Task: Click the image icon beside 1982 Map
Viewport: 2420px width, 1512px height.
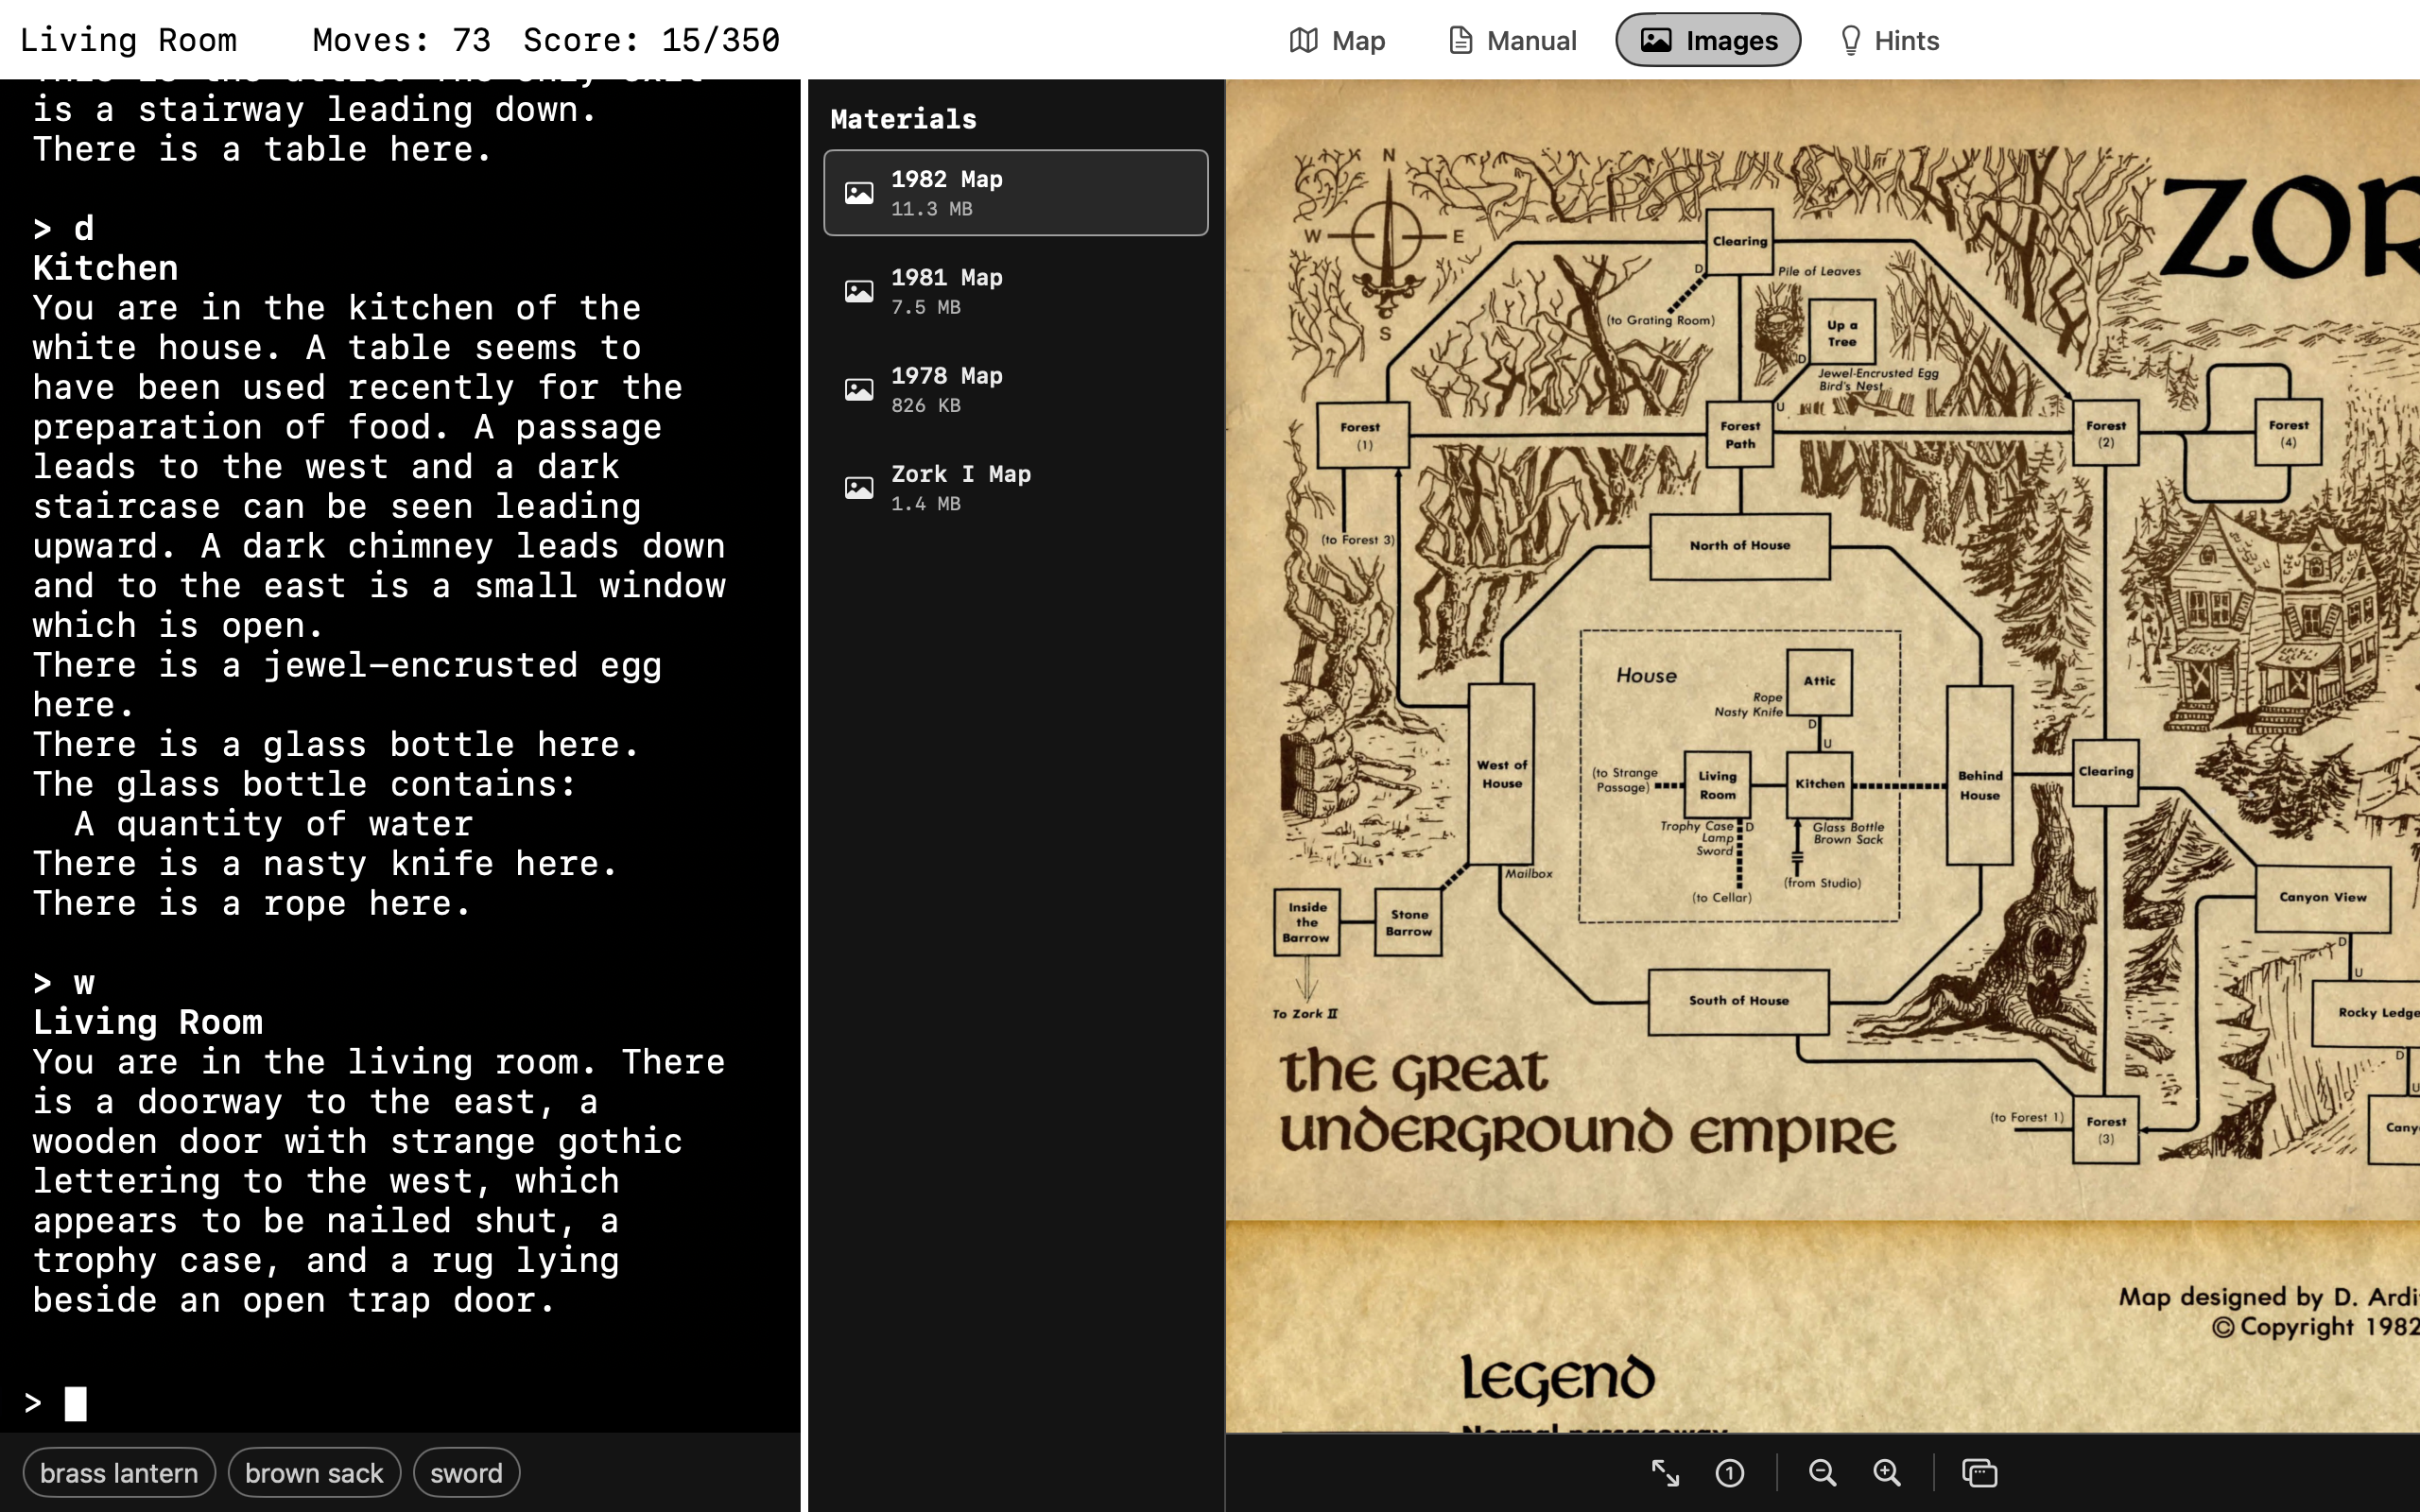Action: (x=859, y=193)
